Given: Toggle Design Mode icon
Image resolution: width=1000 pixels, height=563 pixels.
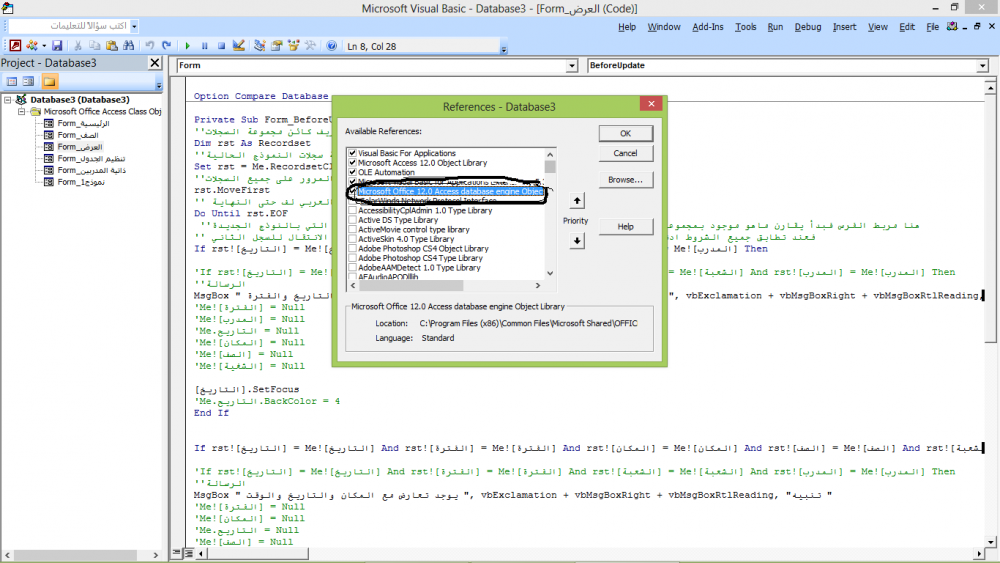Looking at the screenshot, I should (239, 45).
